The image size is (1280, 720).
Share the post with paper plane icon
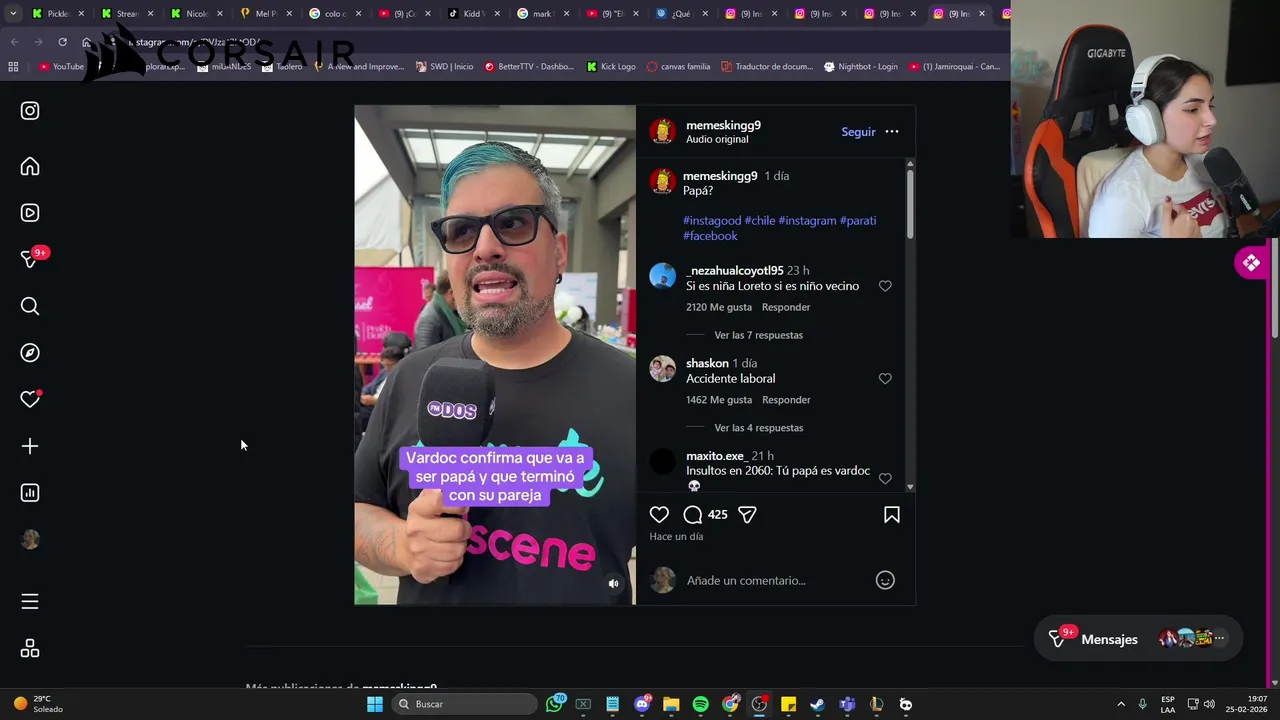(x=747, y=514)
